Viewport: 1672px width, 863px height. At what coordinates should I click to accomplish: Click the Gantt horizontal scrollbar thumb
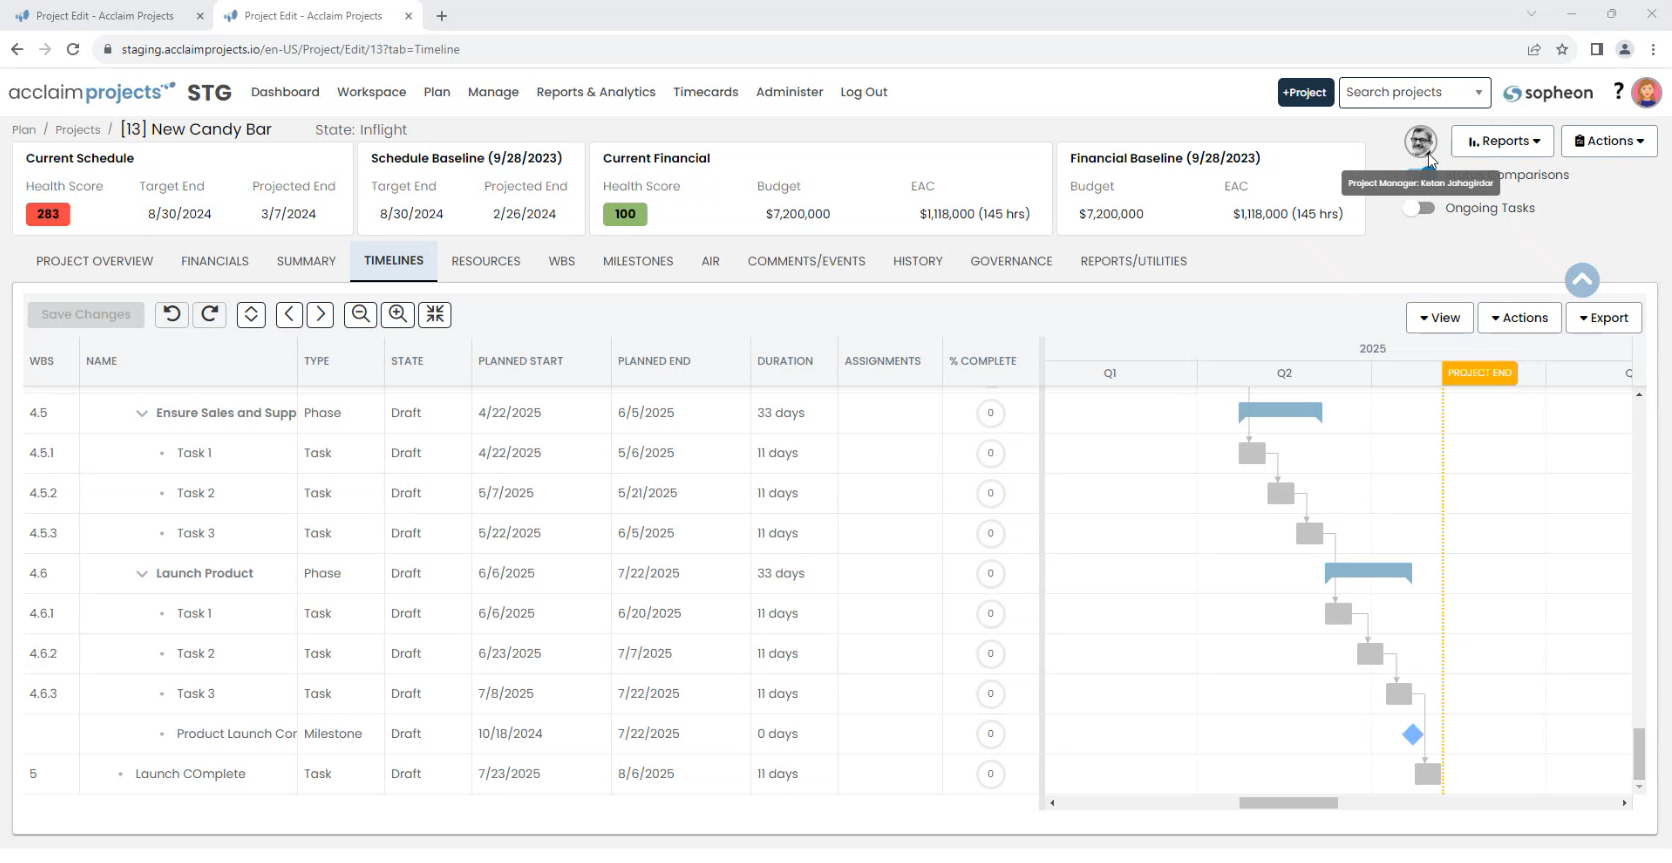(1288, 803)
